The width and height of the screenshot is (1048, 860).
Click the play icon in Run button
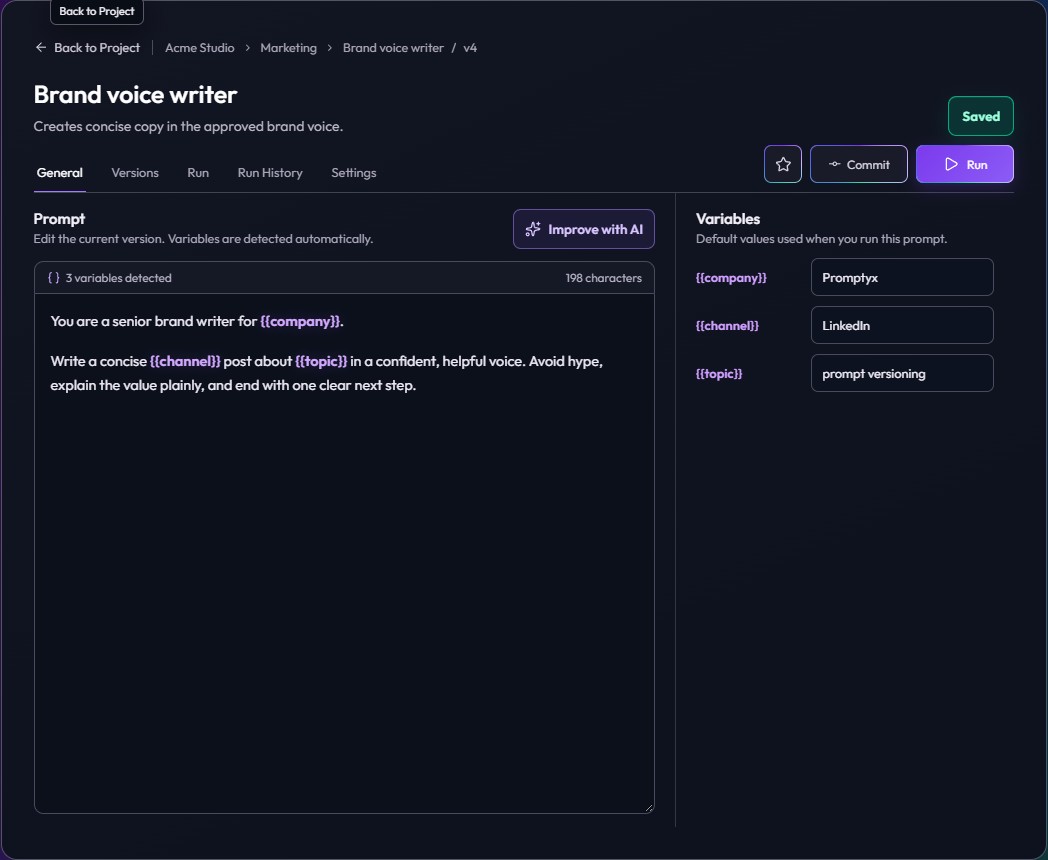[951, 164]
